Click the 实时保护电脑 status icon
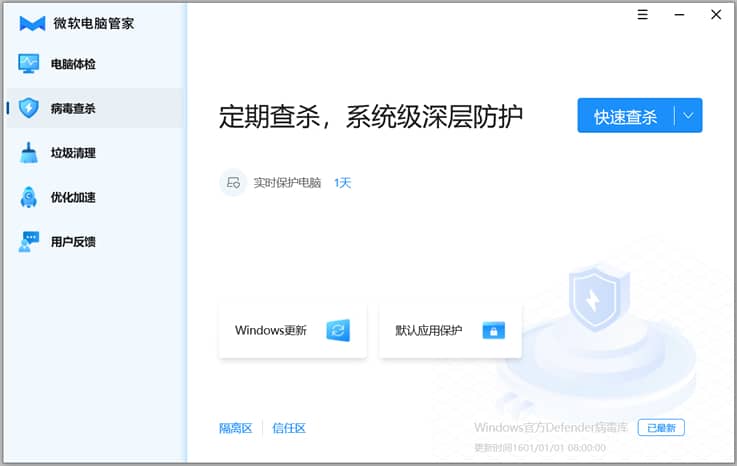 [233, 182]
